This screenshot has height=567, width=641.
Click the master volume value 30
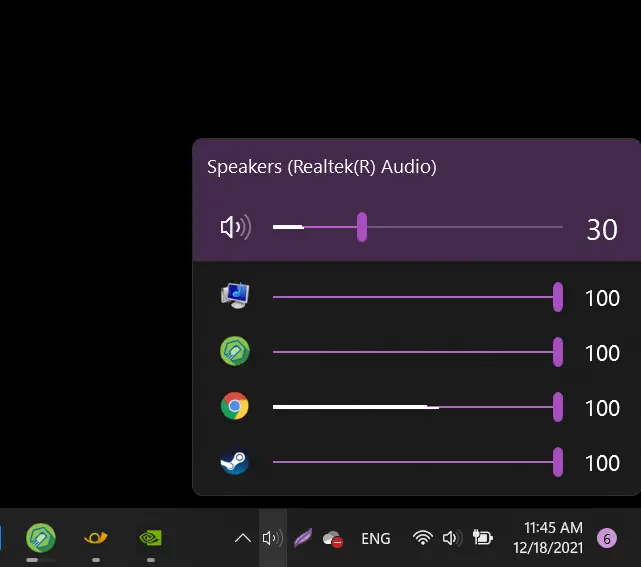[x=602, y=229]
